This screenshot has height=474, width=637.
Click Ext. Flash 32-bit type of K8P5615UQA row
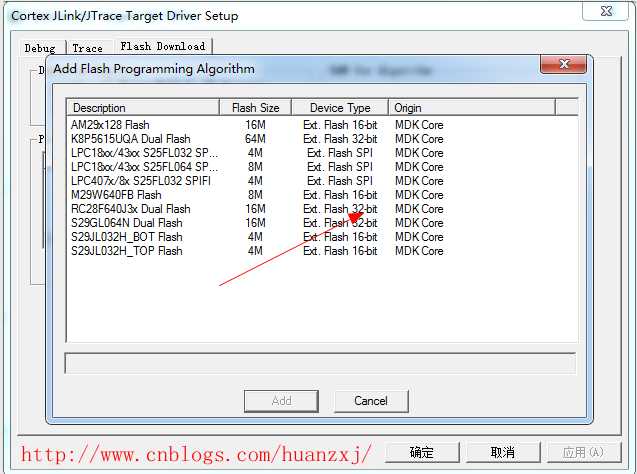pyautogui.click(x=340, y=139)
